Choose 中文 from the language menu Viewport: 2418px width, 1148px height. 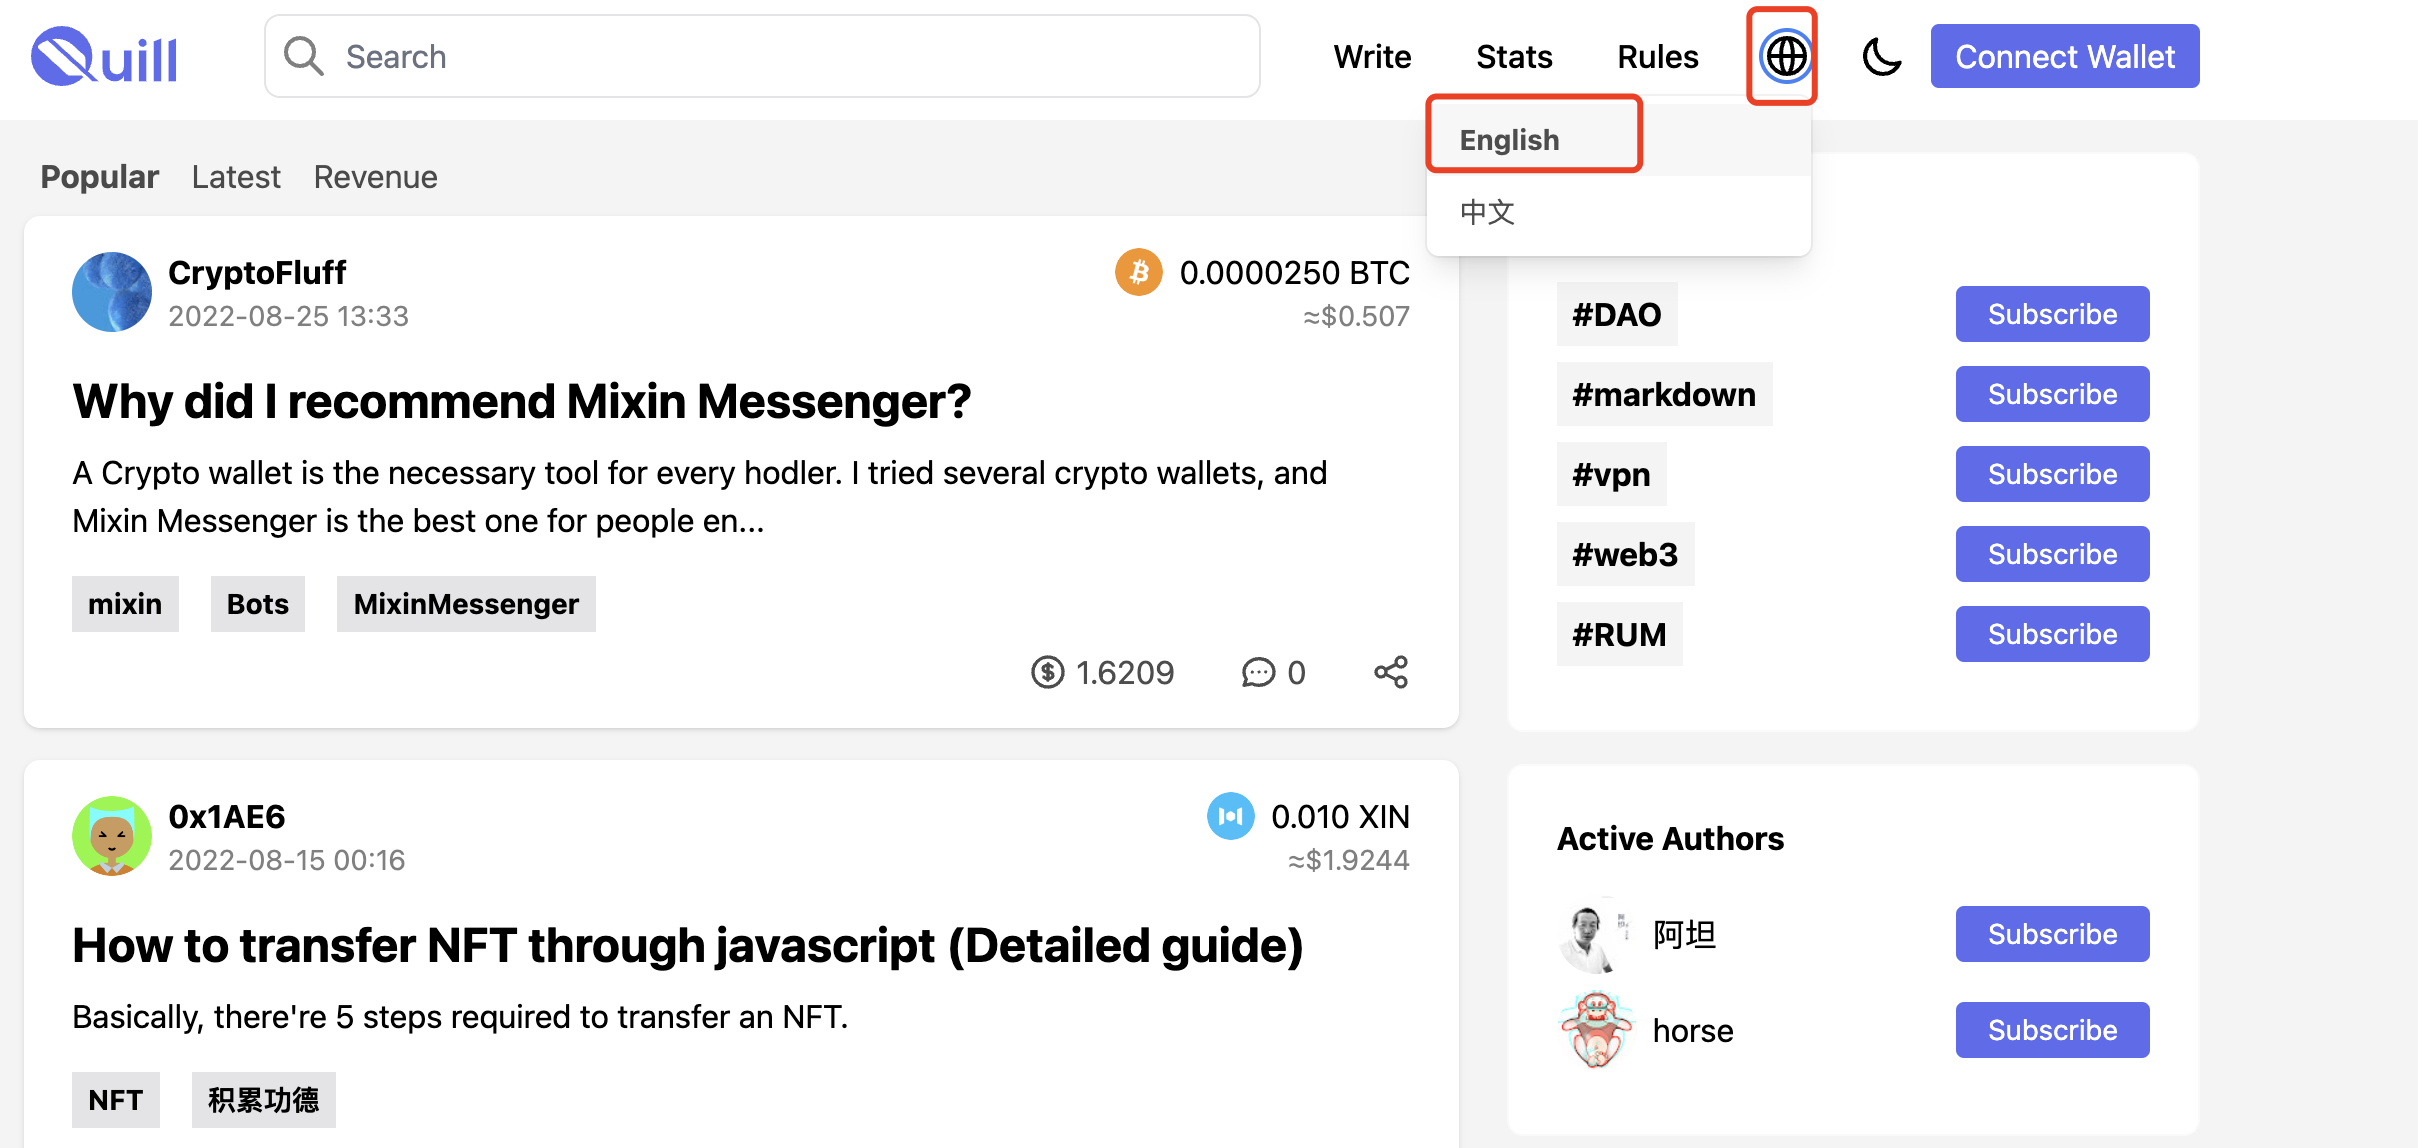point(1488,212)
